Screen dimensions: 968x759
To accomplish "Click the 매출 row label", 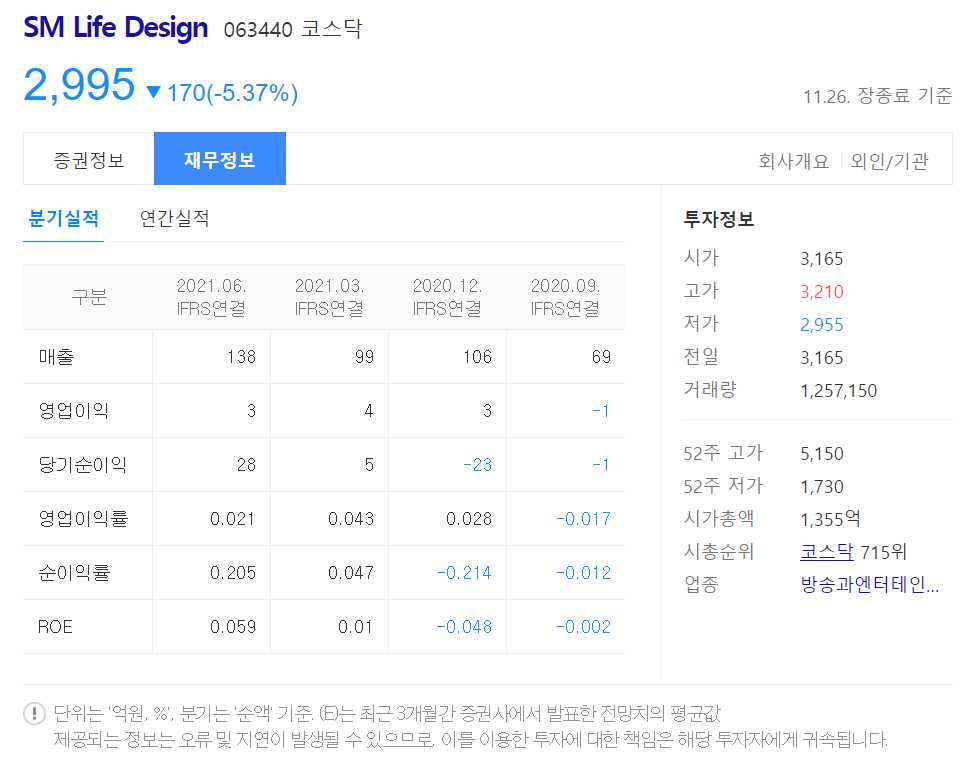I will tap(55, 355).
